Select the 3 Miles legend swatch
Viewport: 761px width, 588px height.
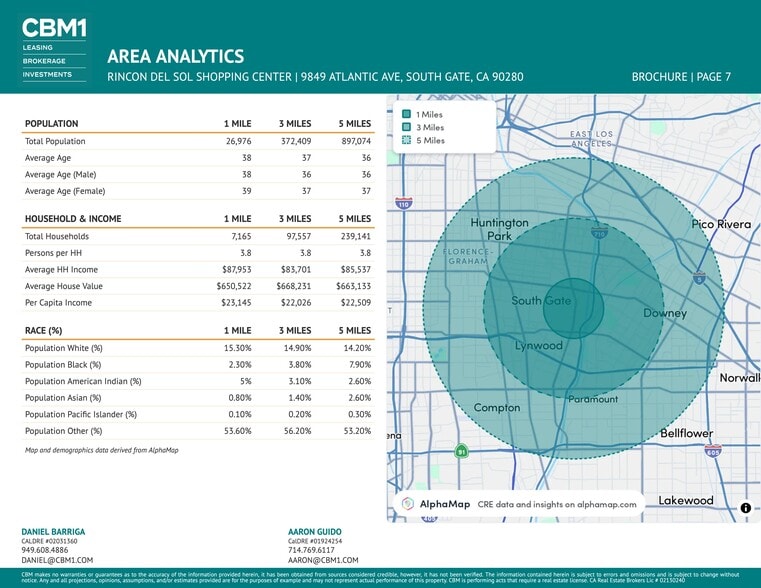(x=406, y=128)
